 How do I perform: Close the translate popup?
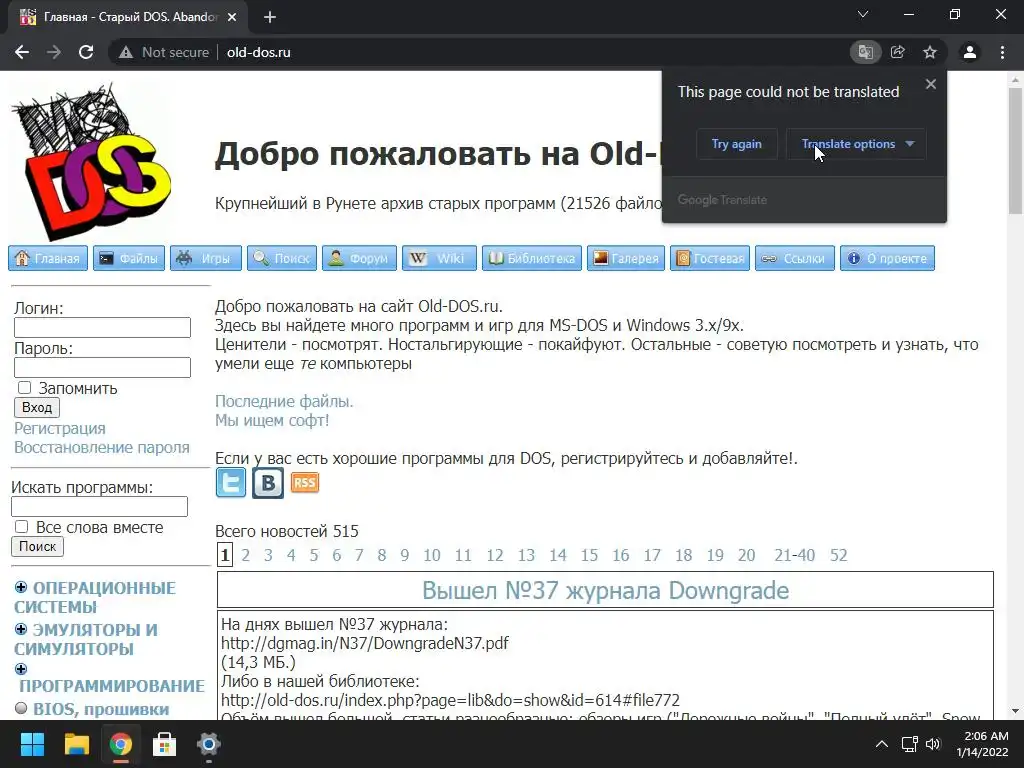tap(931, 84)
